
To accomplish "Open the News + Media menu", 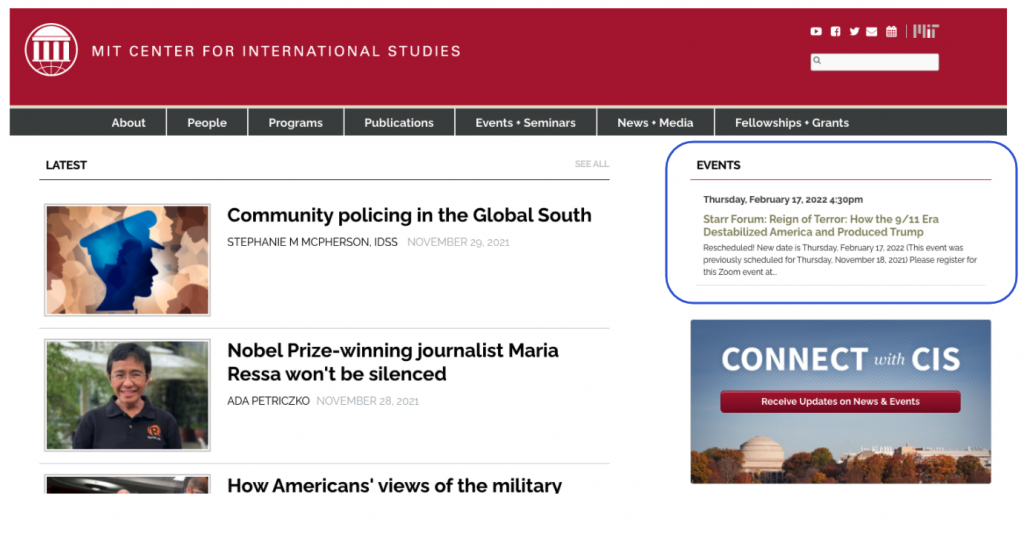I will [655, 123].
